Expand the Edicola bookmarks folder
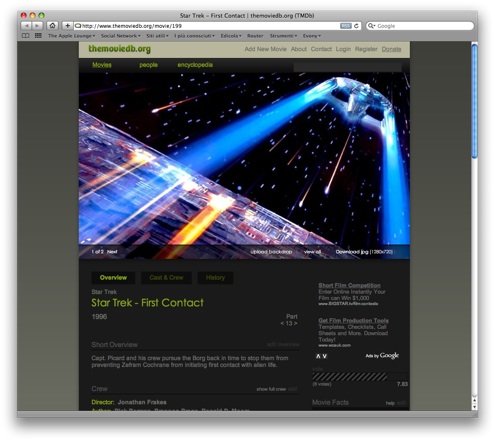Screen dimensions: 495x441 pyautogui.click(x=231, y=36)
